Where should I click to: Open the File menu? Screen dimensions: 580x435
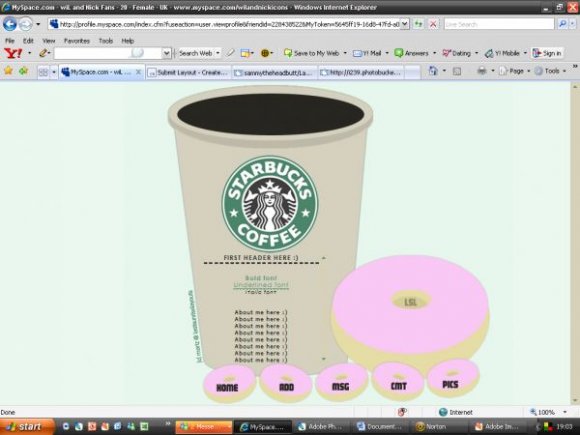10,41
